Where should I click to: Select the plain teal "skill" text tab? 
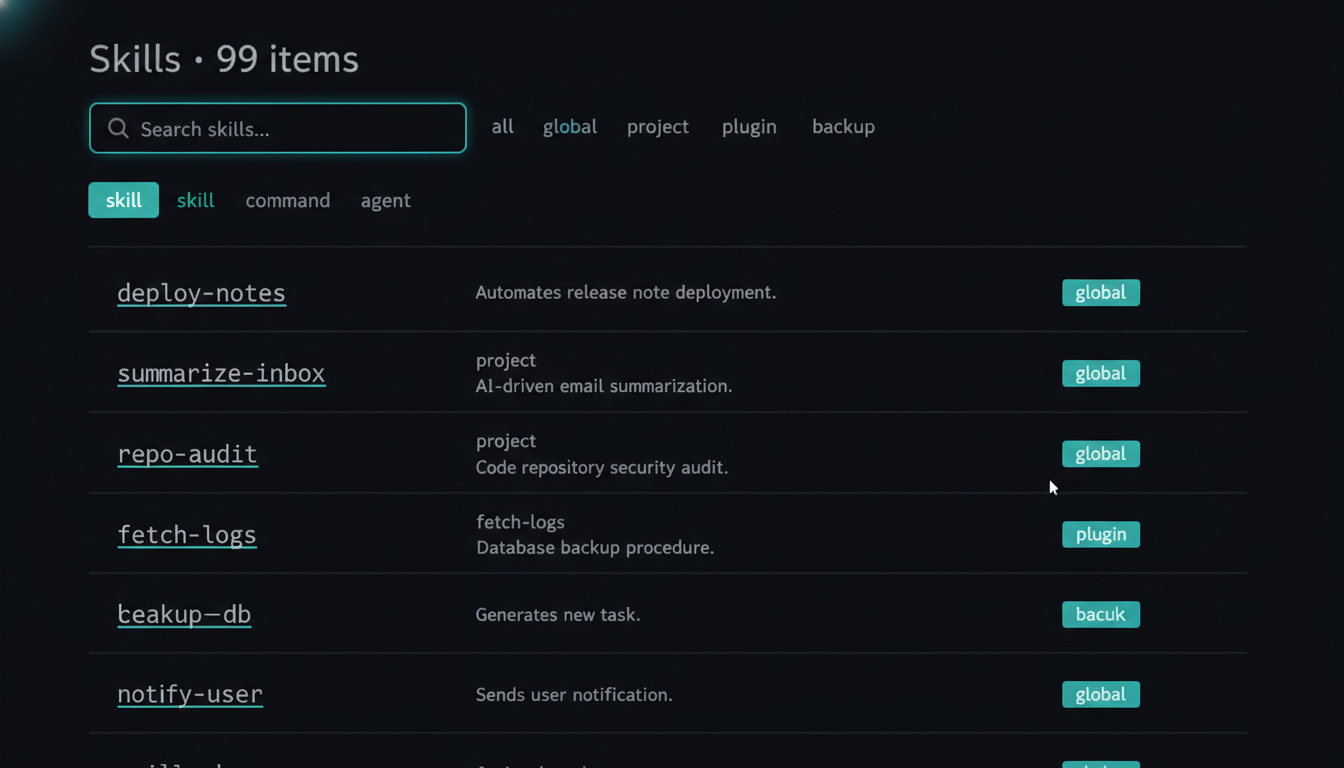[195, 200]
